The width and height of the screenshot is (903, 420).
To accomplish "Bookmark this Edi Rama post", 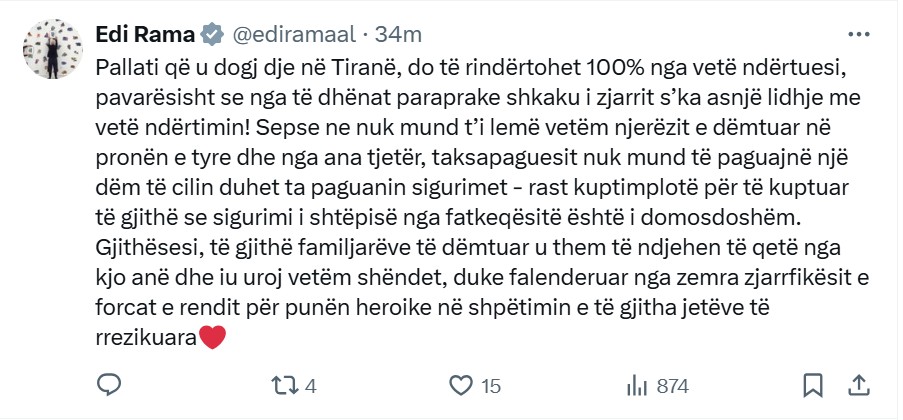I will pos(814,384).
